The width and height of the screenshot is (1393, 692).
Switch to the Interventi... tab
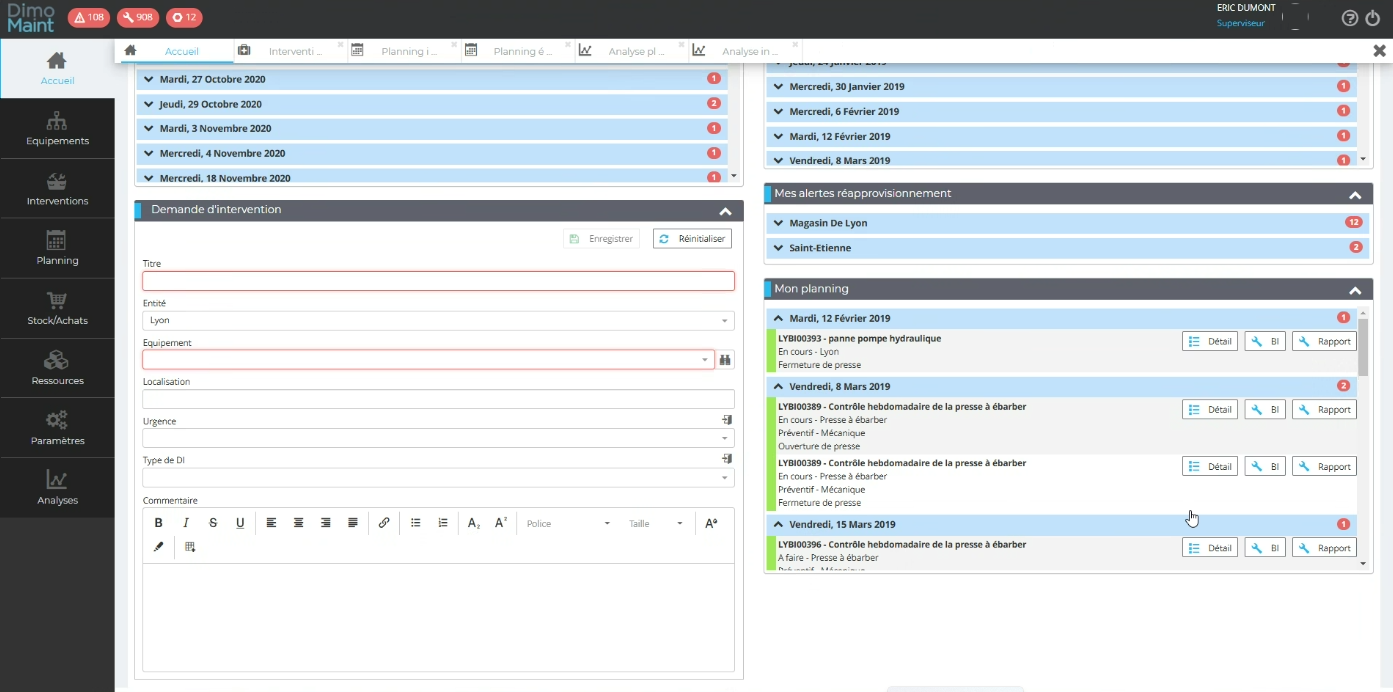tap(293, 51)
